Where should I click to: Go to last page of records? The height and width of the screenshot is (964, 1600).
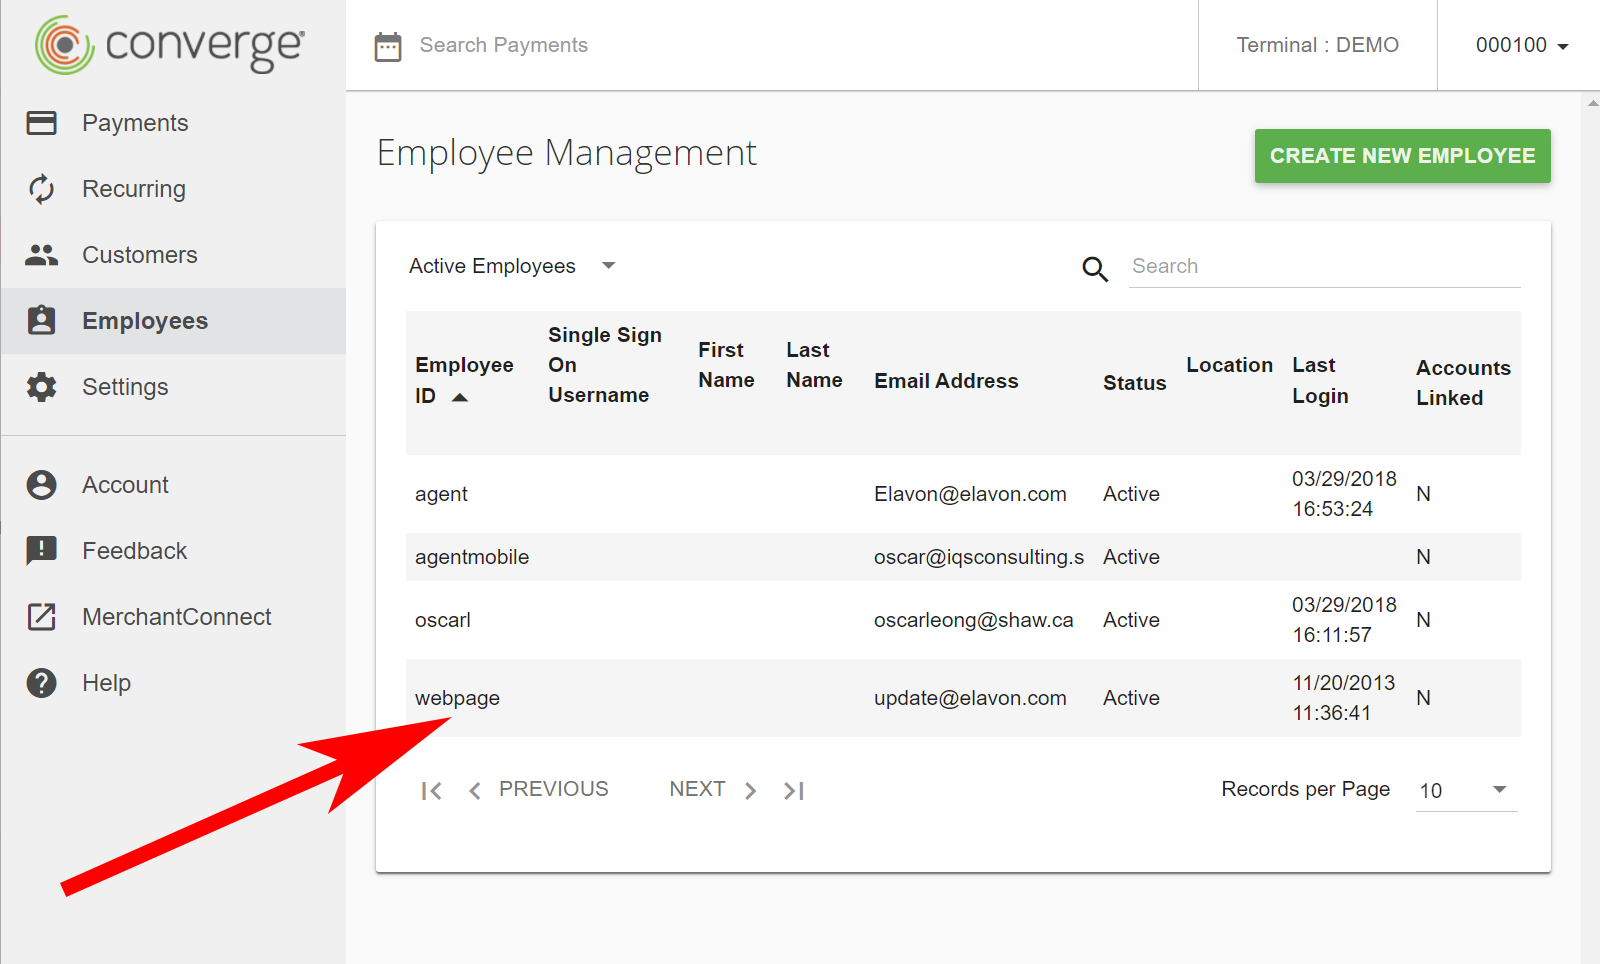794,791
